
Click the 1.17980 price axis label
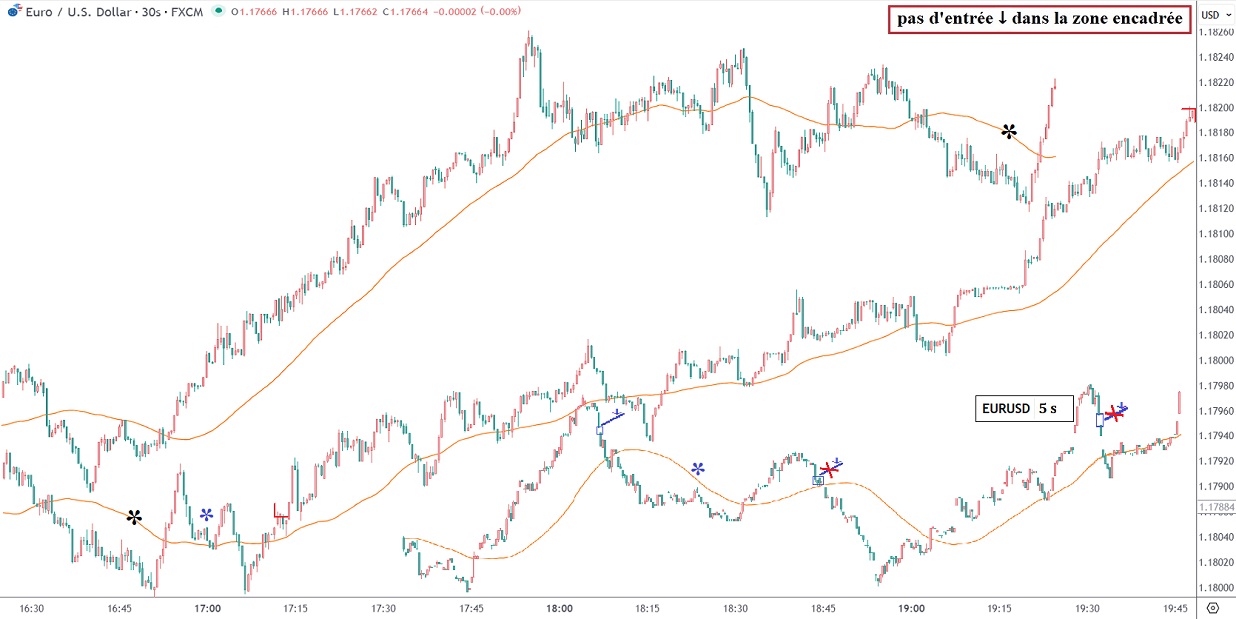point(1215,386)
